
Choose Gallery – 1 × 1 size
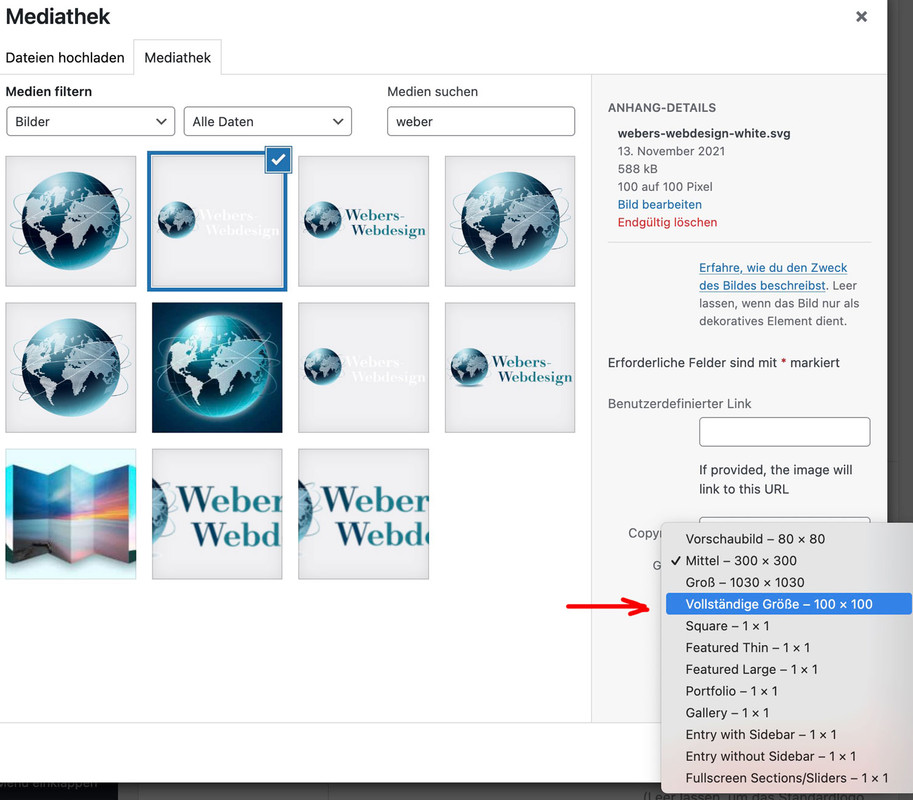[788, 713]
